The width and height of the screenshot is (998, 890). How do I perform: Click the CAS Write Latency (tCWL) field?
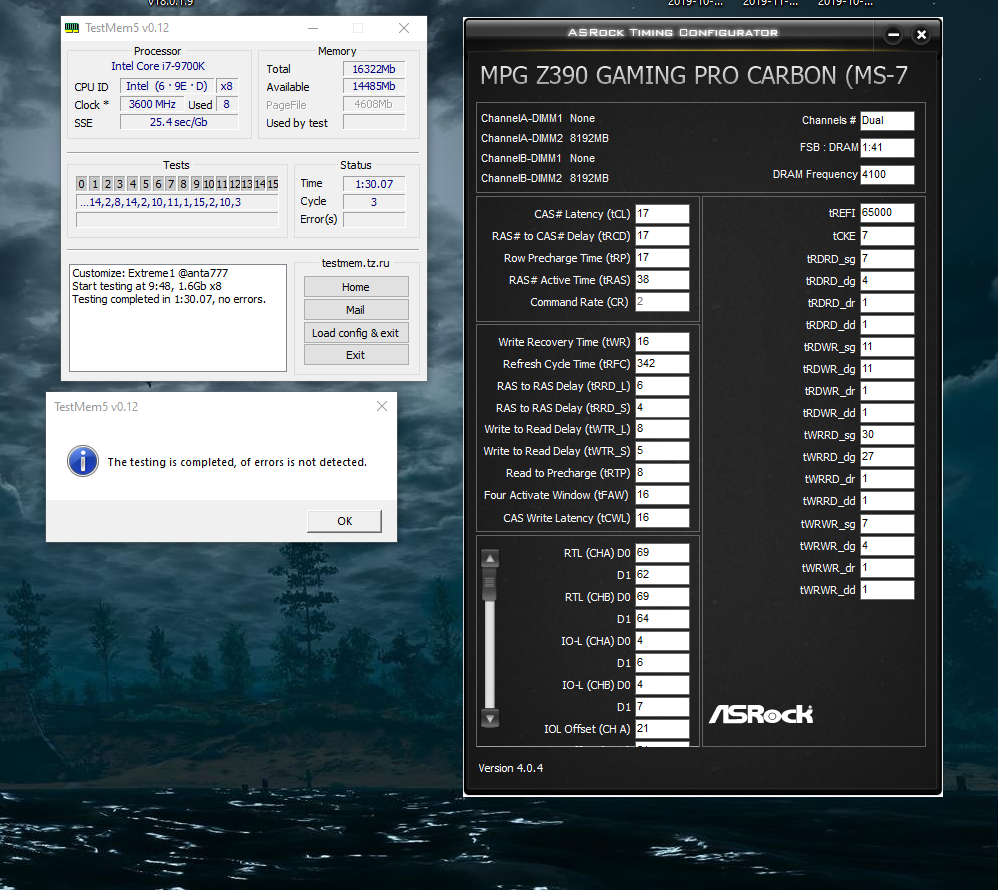pos(662,518)
